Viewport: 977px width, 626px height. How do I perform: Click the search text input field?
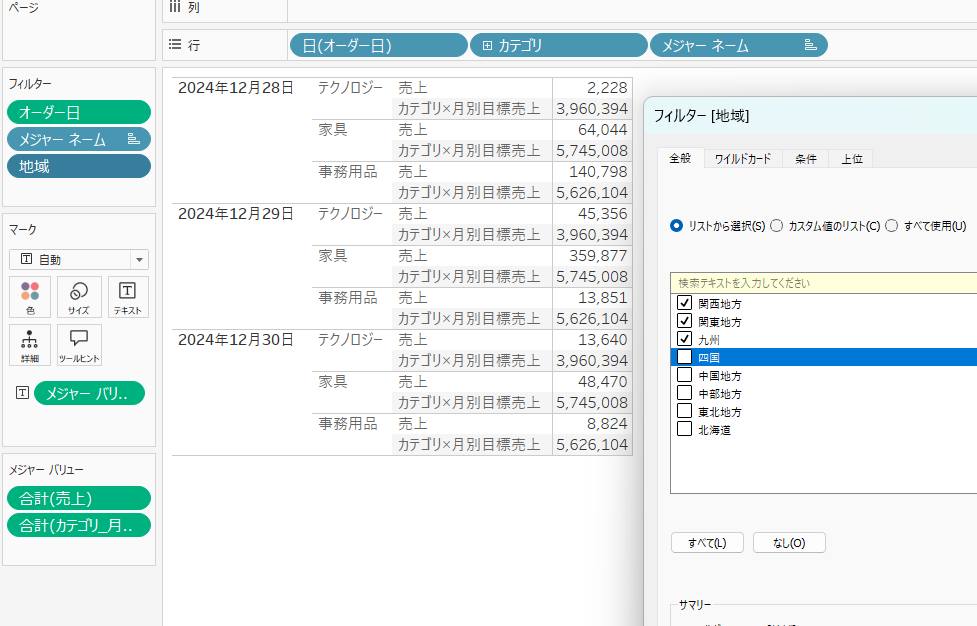pyautogui.click(x=820, y=283)
